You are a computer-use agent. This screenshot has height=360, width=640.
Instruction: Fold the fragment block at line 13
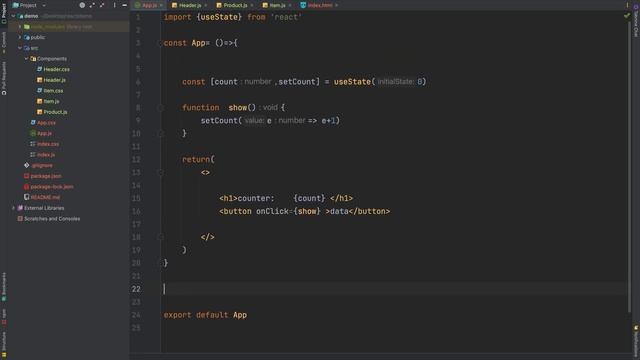click(x=160, y=173)
